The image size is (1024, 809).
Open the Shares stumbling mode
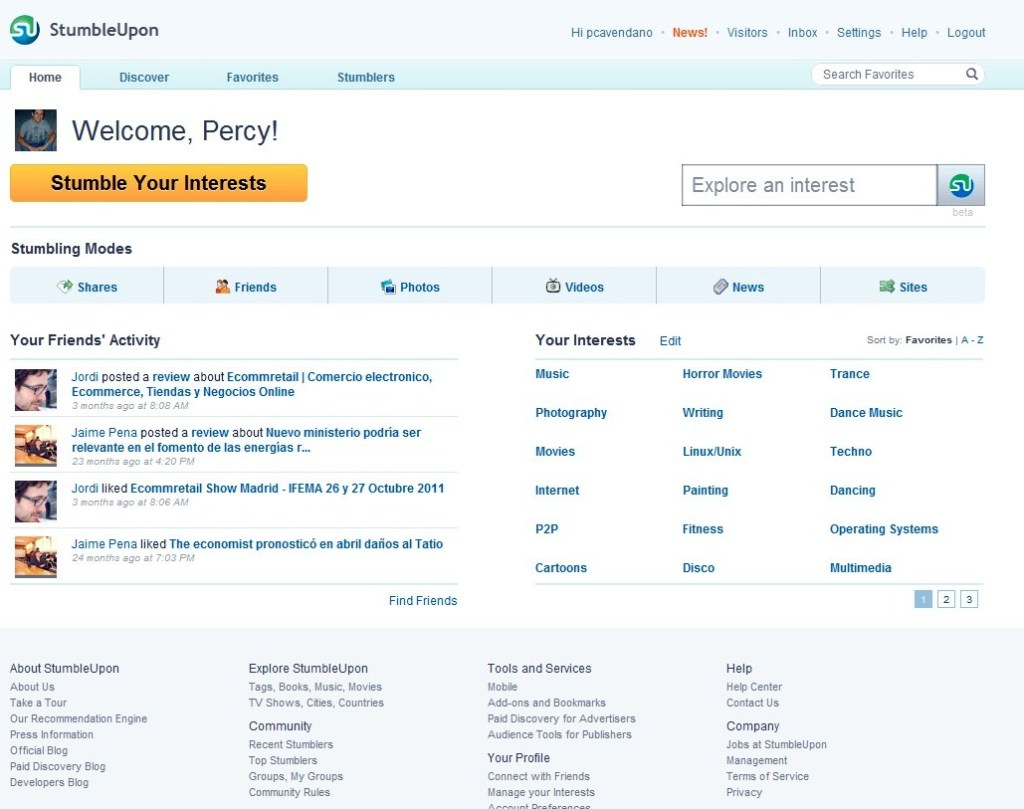point(87,287)
